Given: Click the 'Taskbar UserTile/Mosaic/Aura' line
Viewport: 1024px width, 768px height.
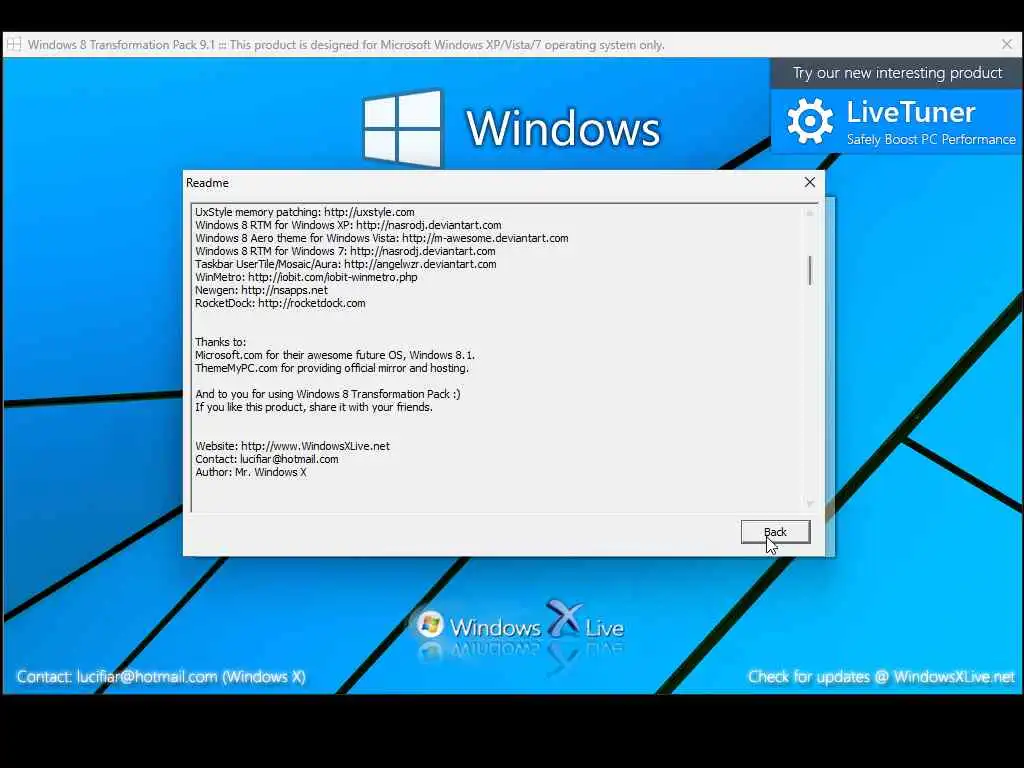Looking at the screenshot, I should tap(345, 264).
